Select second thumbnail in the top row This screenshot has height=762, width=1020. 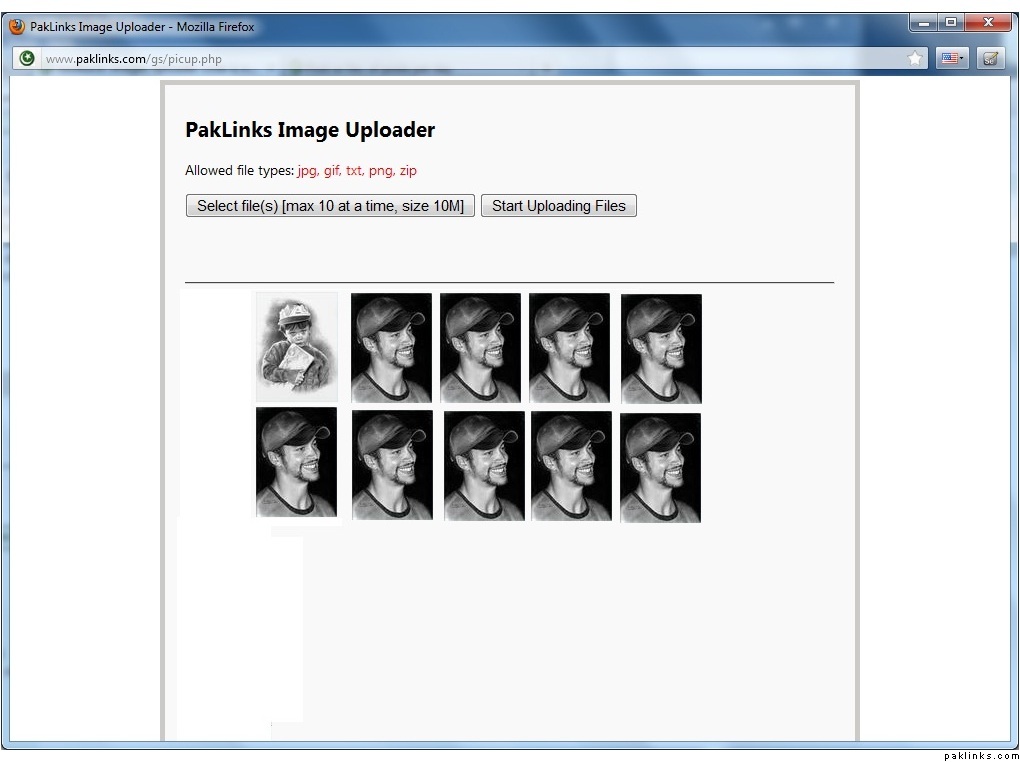[x=391, y=348]
